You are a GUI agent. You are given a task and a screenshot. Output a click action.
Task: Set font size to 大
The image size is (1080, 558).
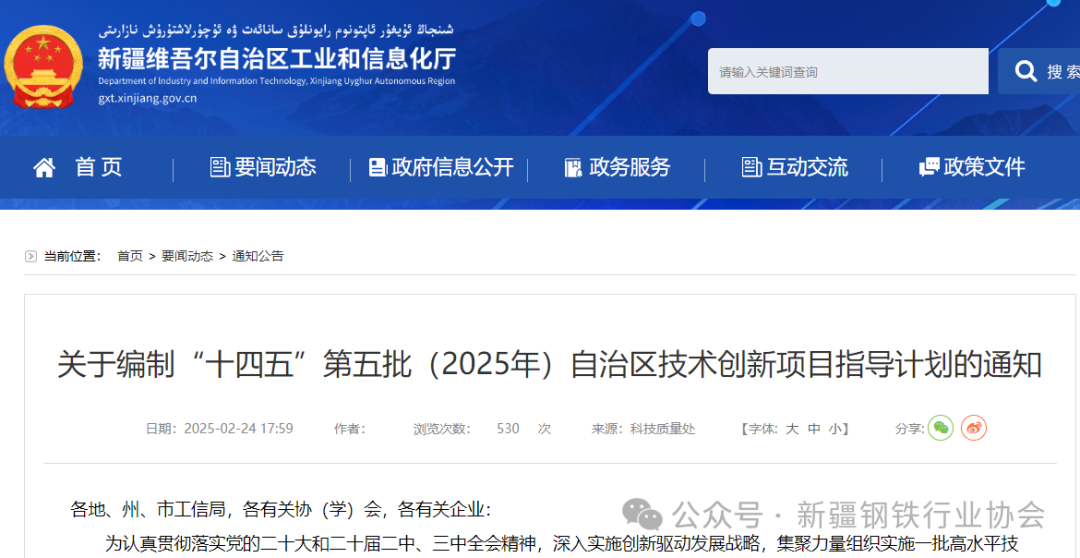pyautogui.click(x=792, y=429)
